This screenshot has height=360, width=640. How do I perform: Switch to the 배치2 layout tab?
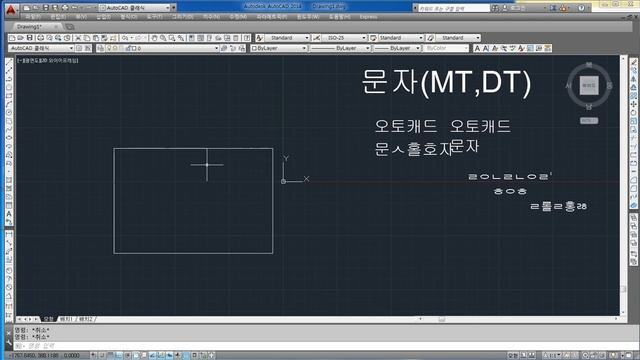click(86, 319)
